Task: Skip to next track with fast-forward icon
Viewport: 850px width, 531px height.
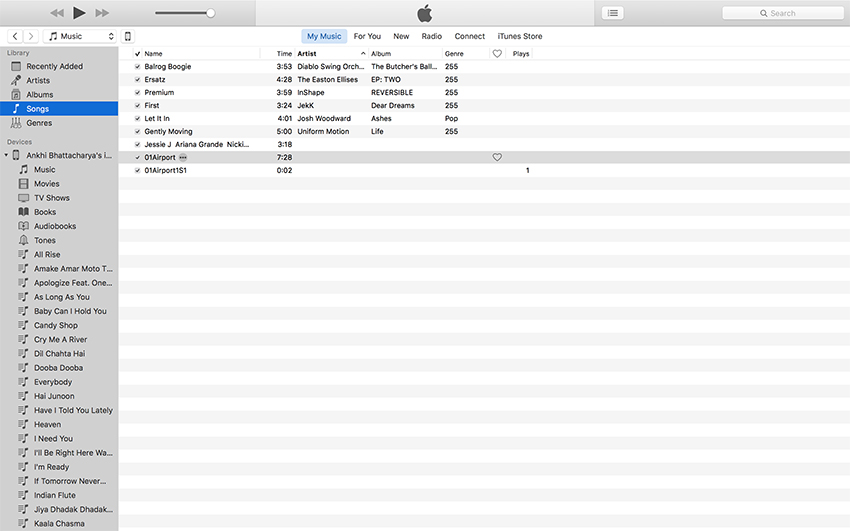Action: [102, 13]
